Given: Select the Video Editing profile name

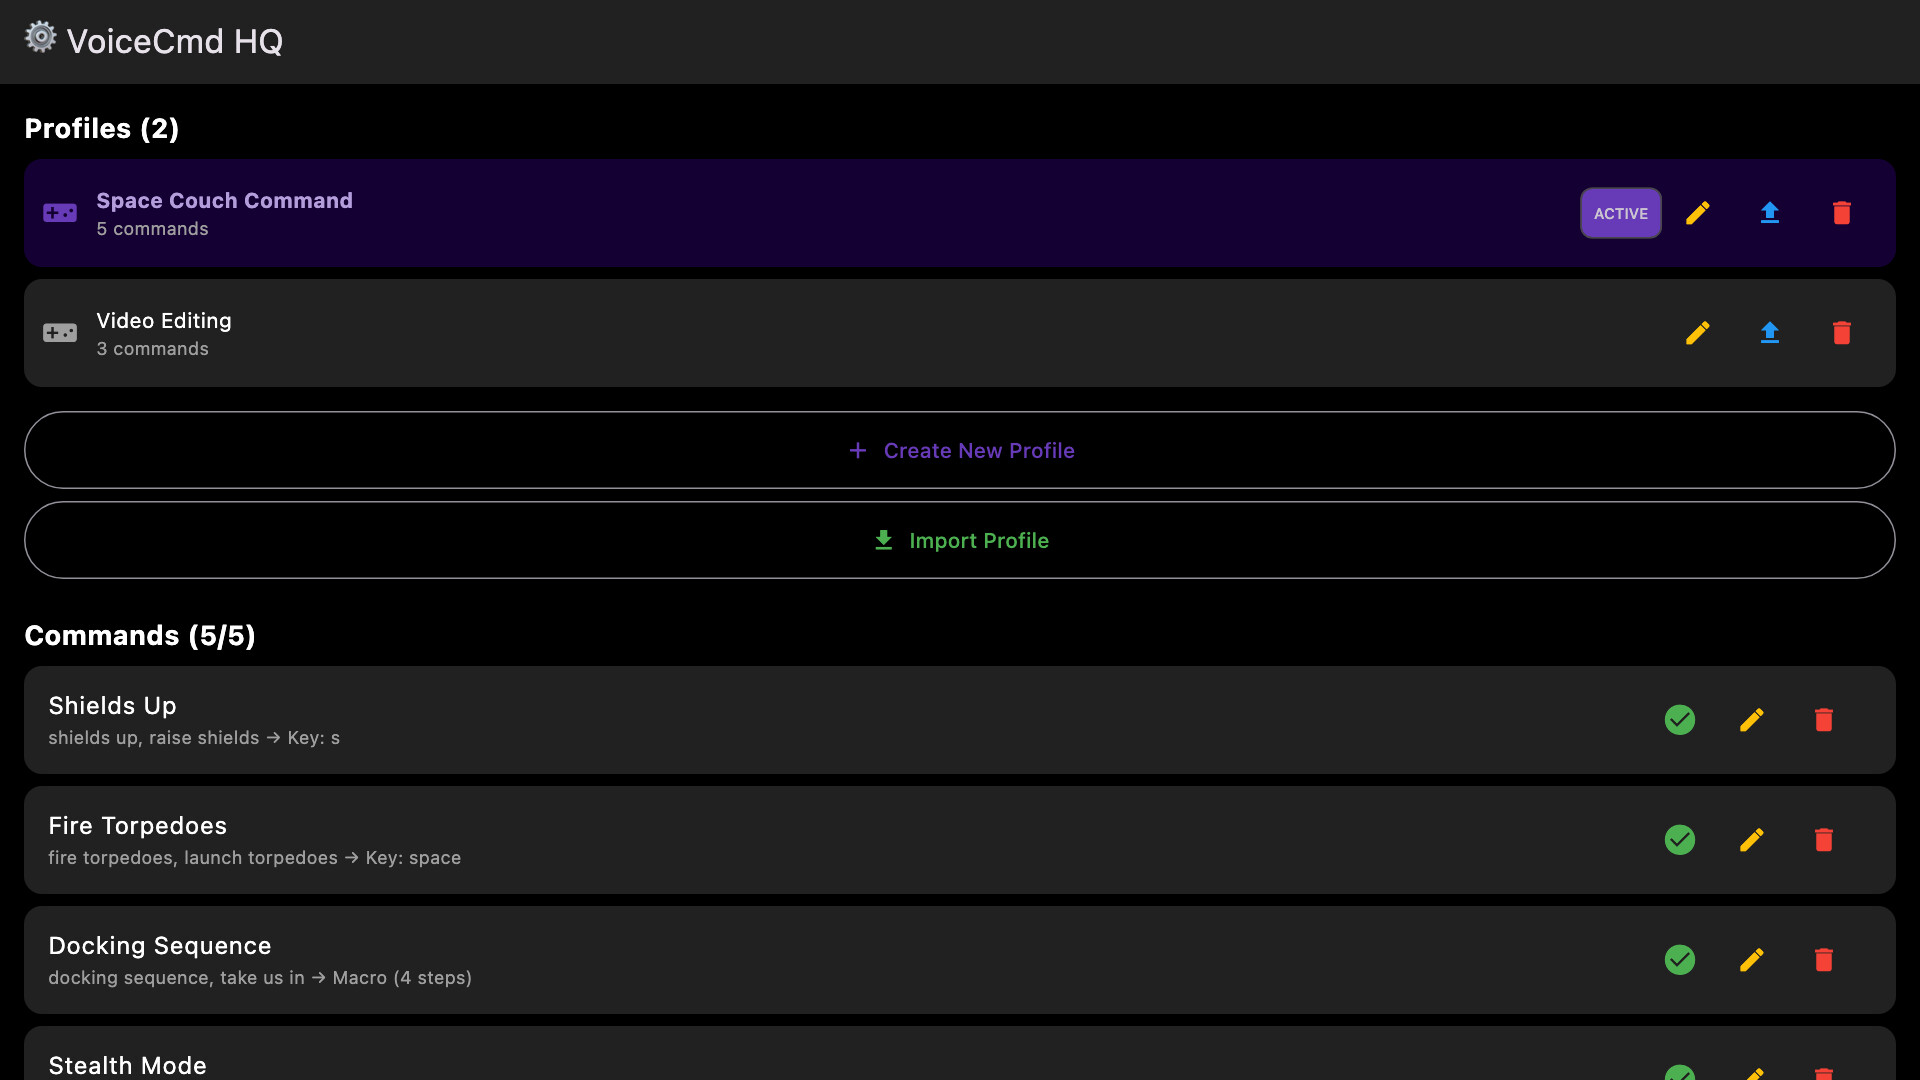Looking at the screenshot, I should 164,321.
